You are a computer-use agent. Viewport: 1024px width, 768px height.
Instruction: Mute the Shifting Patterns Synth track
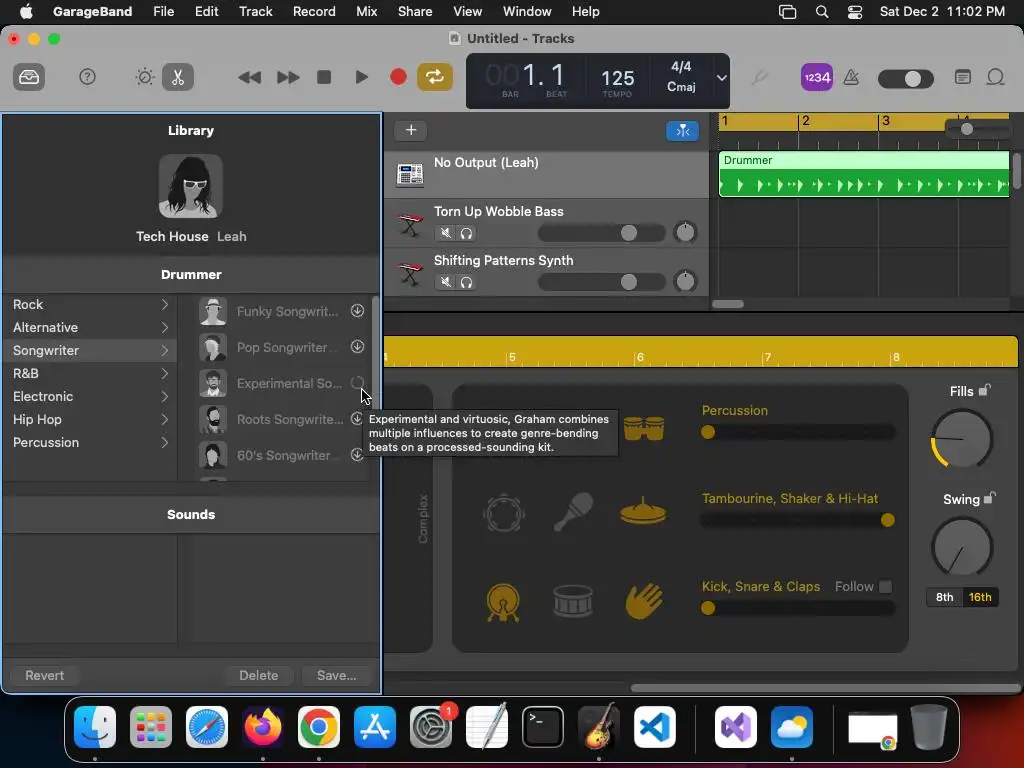pyautogui.click(x=445, y=282)
